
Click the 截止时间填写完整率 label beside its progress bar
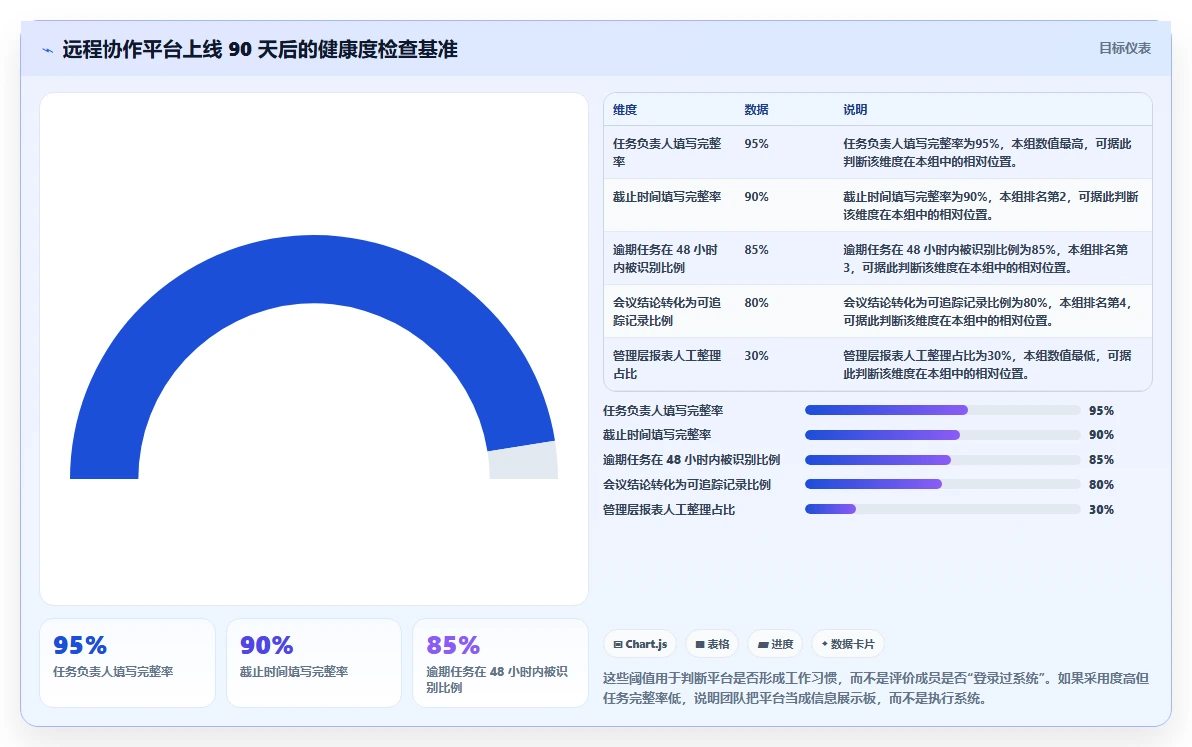click(x=657, y=435)
